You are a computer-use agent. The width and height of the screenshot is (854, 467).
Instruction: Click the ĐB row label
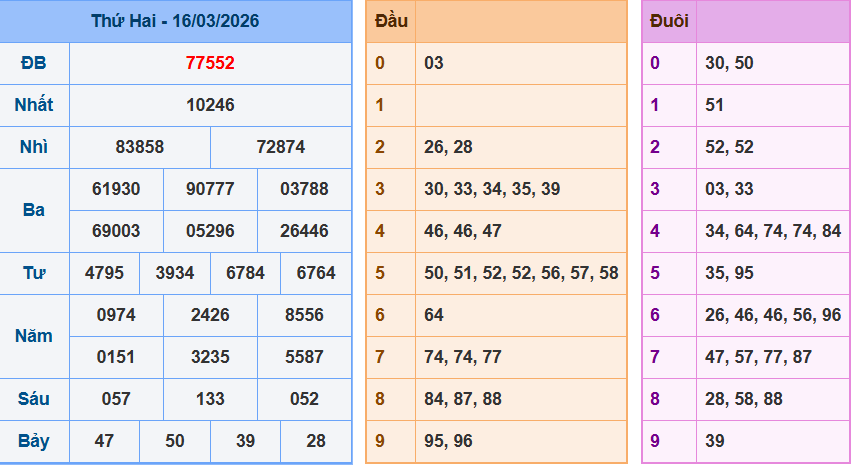(x=34, y=63)
